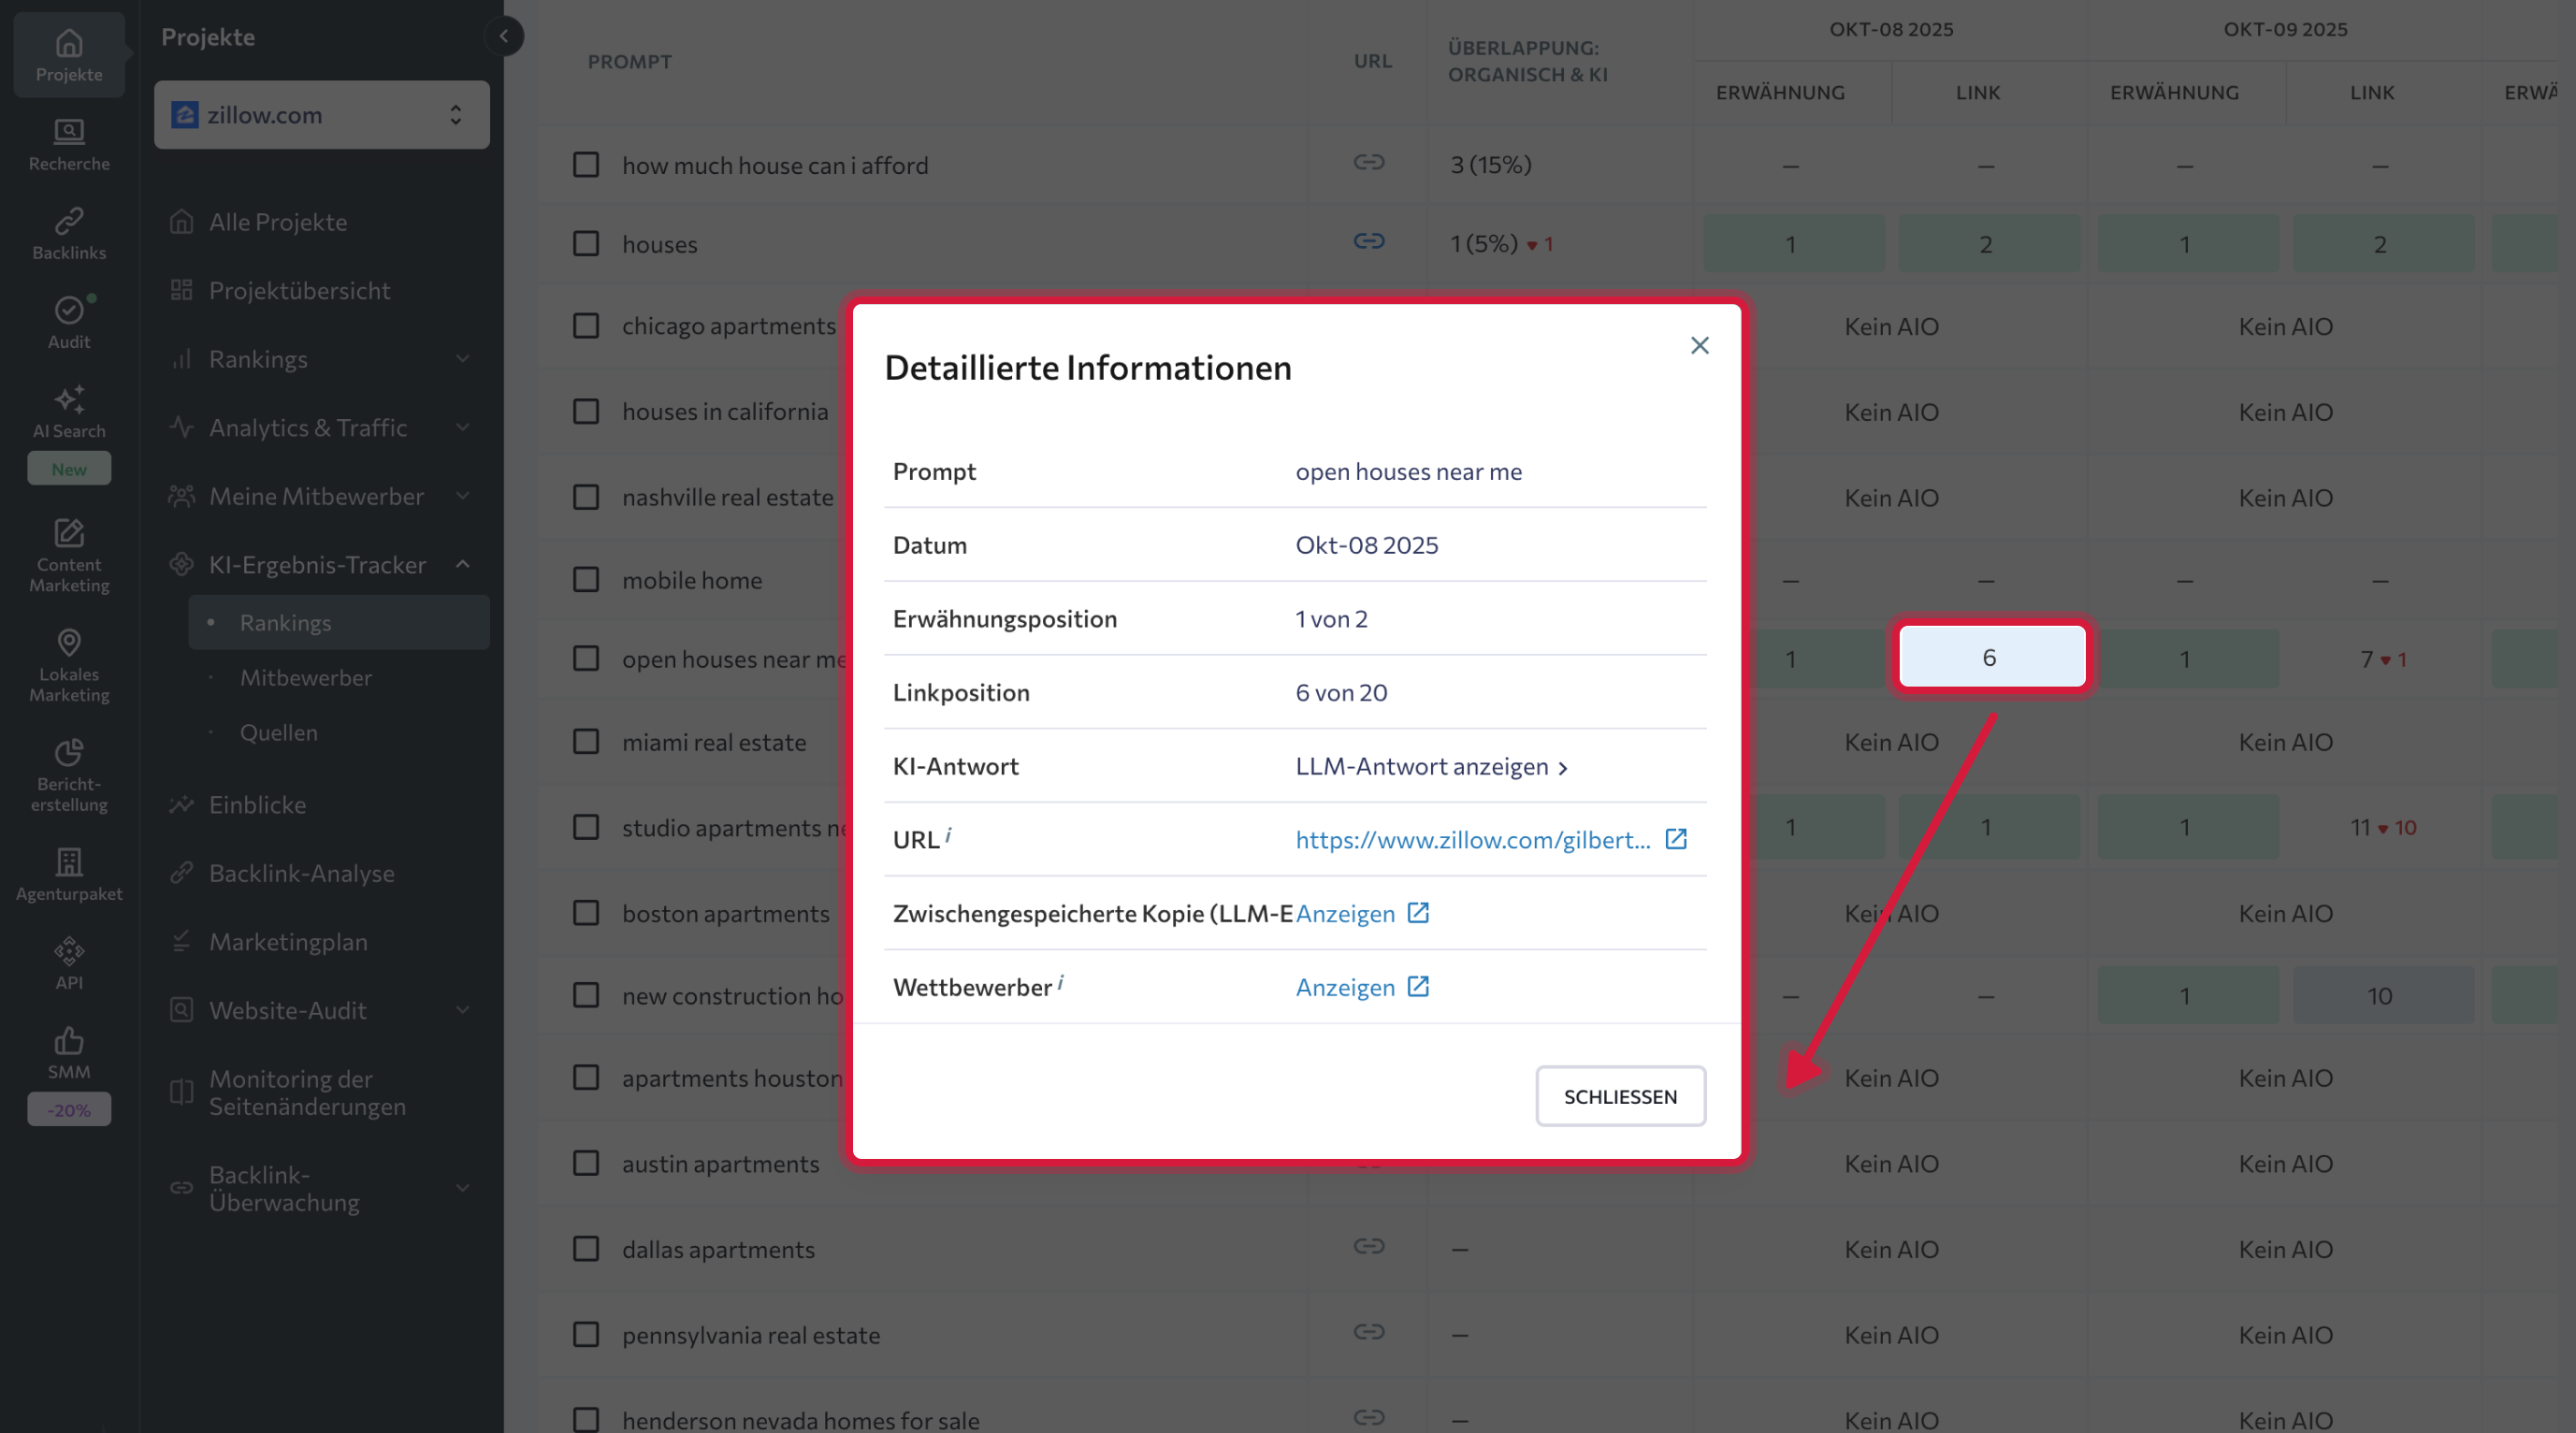Viewport: 2576px width, 1433px height.
Task: Collapse sidebar with the arrow icon
Action: coord(504,37)
